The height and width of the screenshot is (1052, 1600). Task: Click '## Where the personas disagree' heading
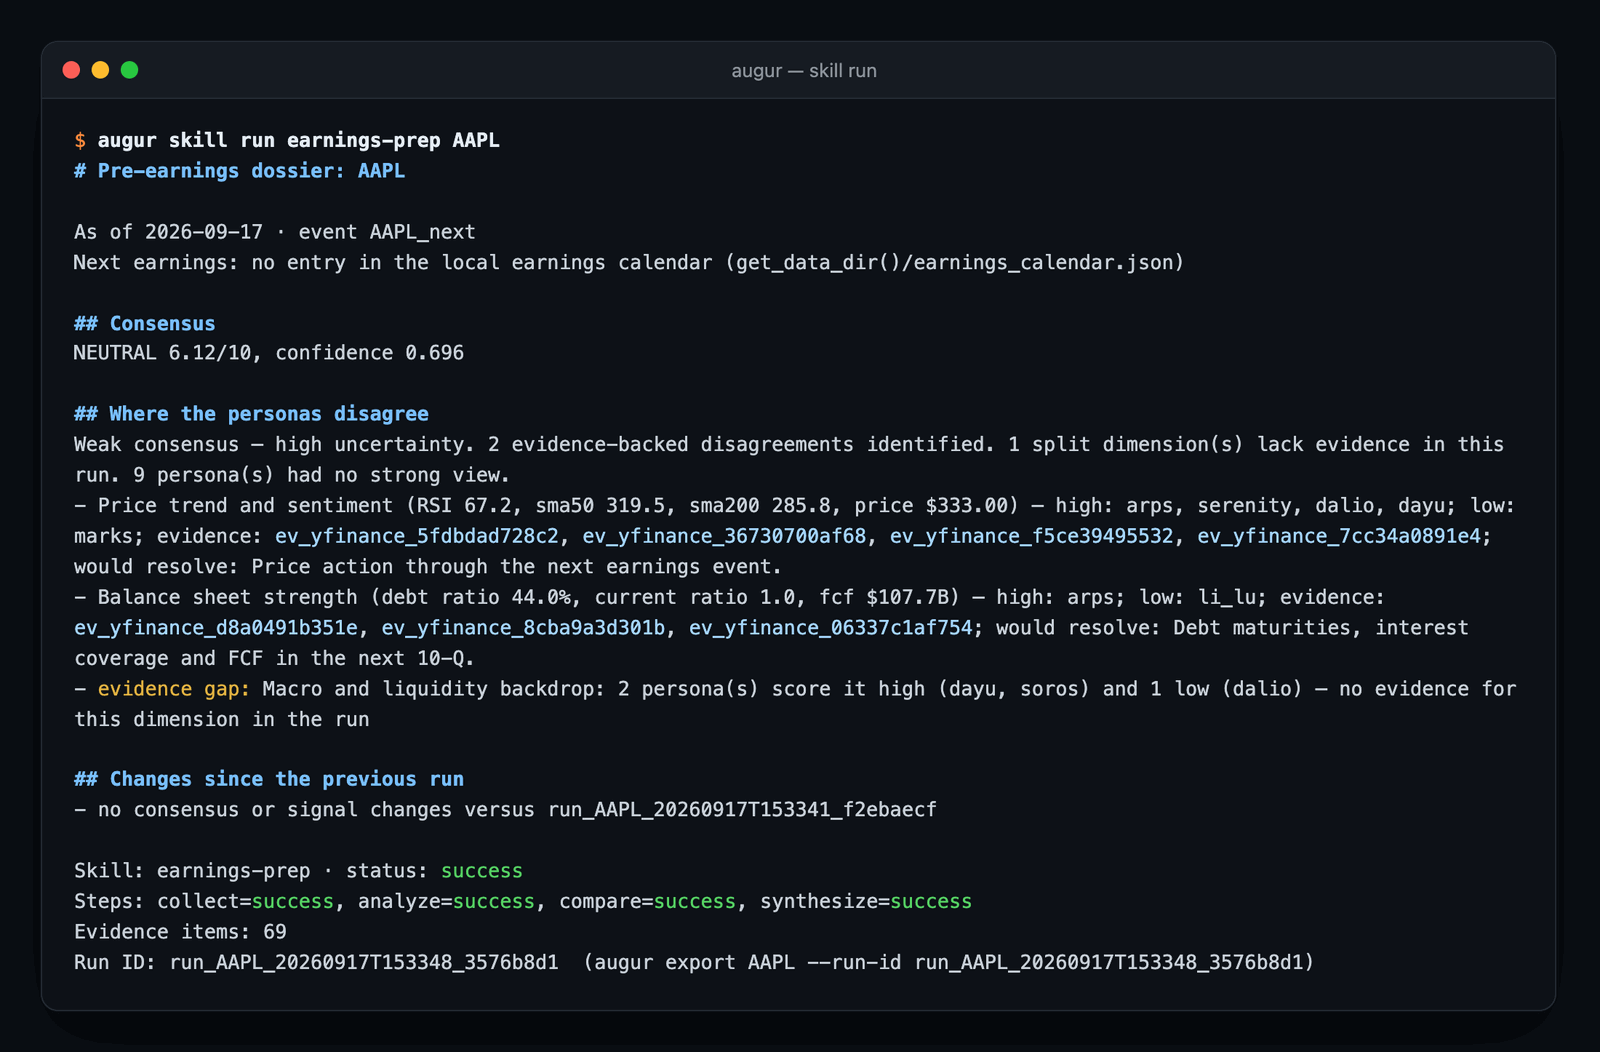[251, 414]
